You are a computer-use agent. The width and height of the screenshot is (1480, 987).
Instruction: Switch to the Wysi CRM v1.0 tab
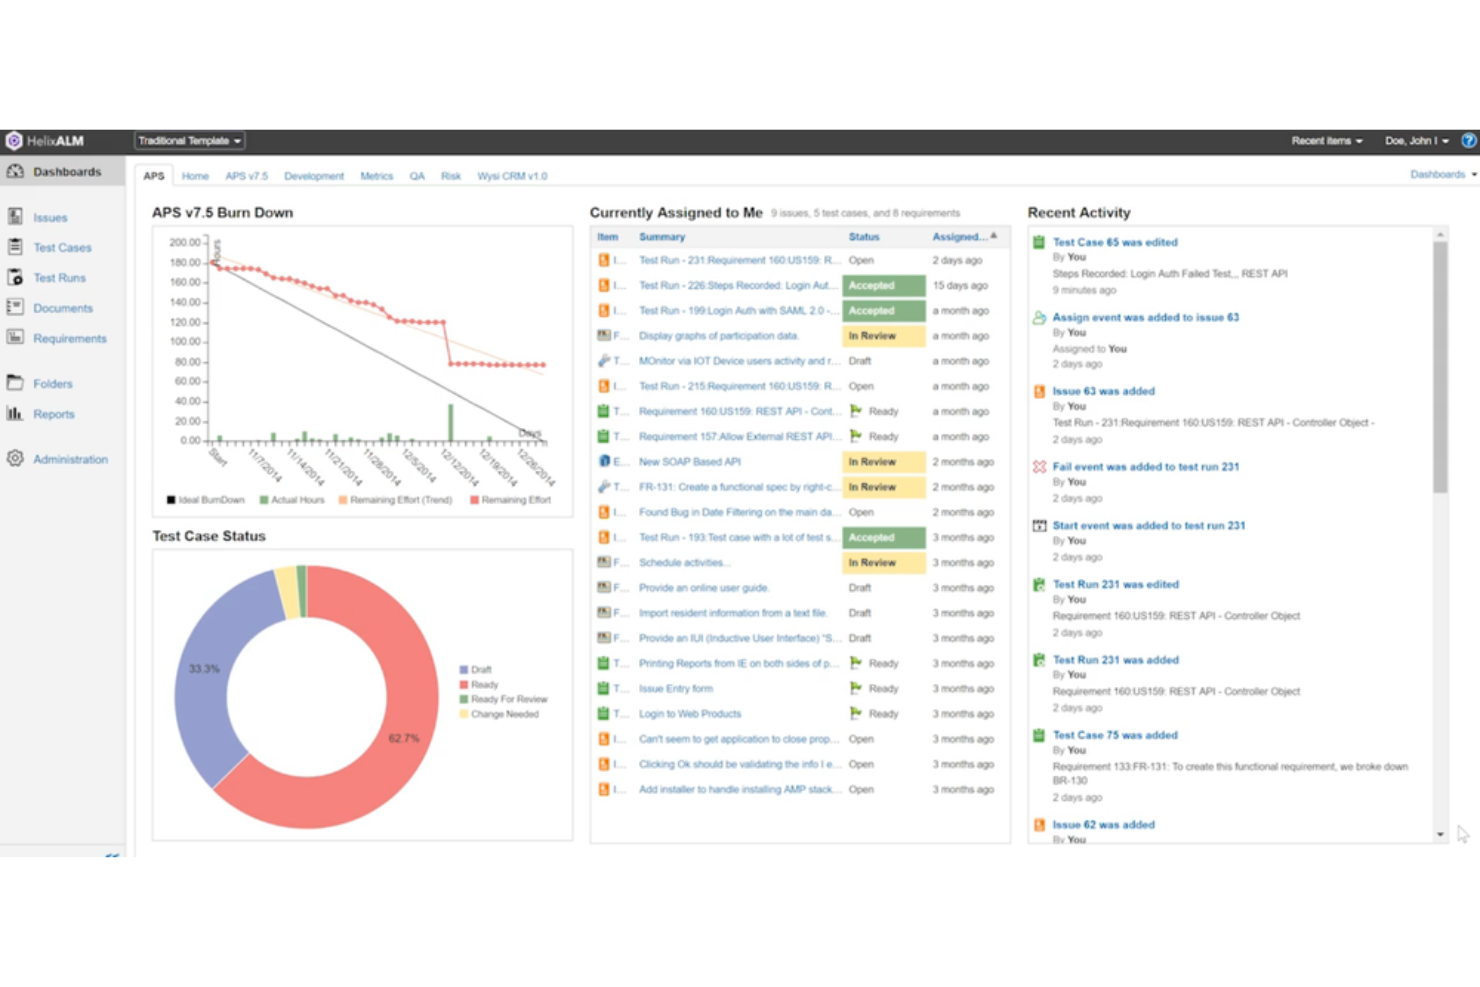pyautogui.click(x=512, y=176)
